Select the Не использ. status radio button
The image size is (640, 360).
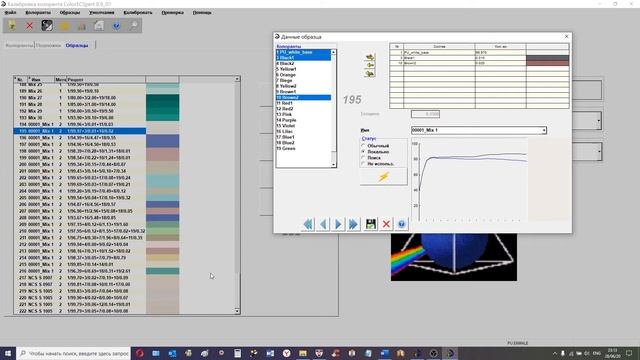click(363, 164)
